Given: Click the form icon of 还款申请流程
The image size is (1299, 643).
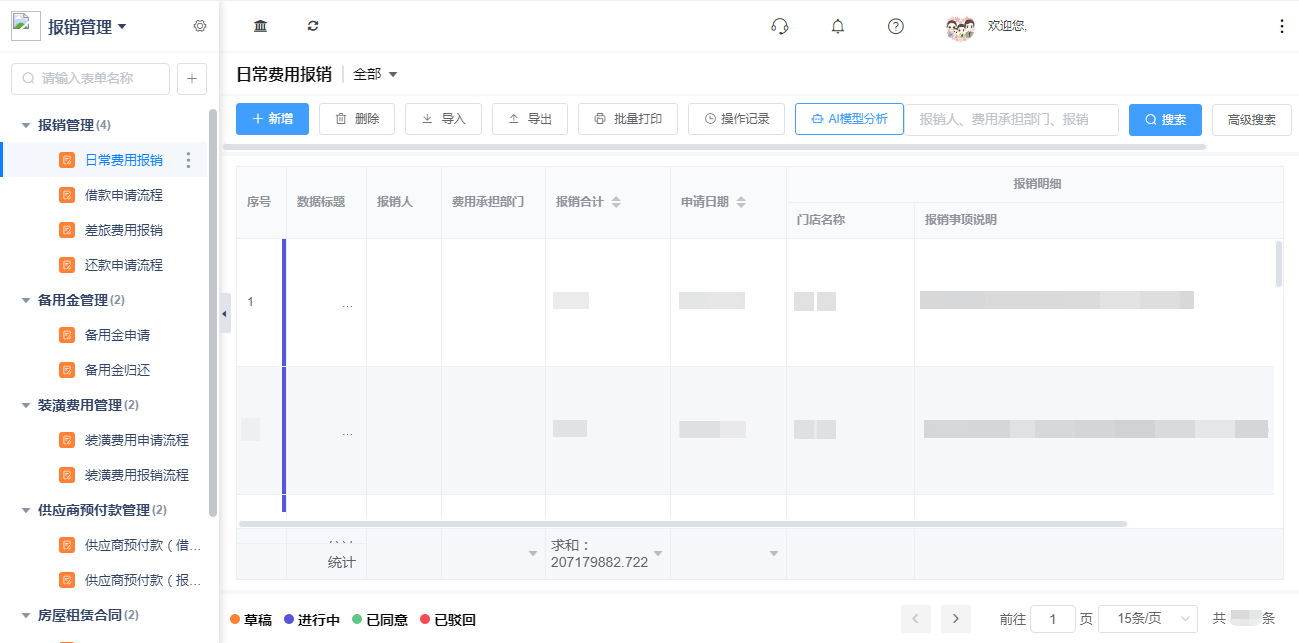Looking at the screenshot, I should [x=67, y=265].
